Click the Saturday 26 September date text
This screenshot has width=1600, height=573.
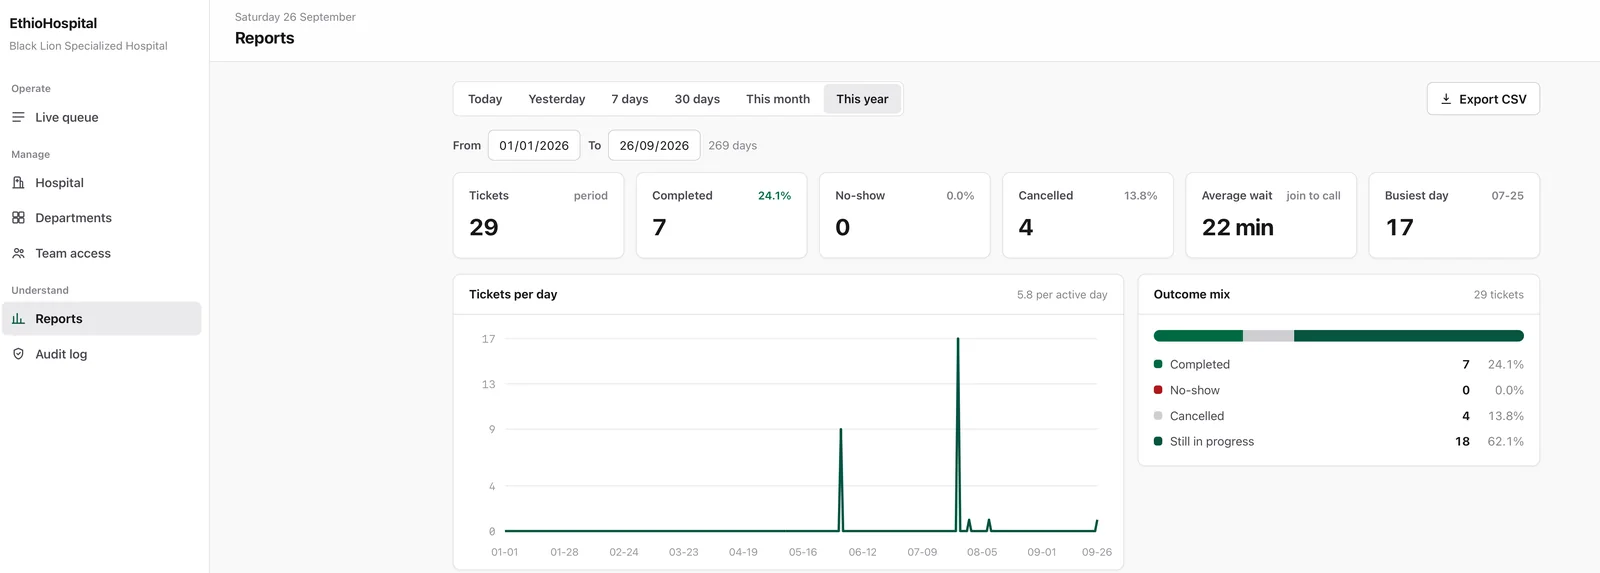295,17
